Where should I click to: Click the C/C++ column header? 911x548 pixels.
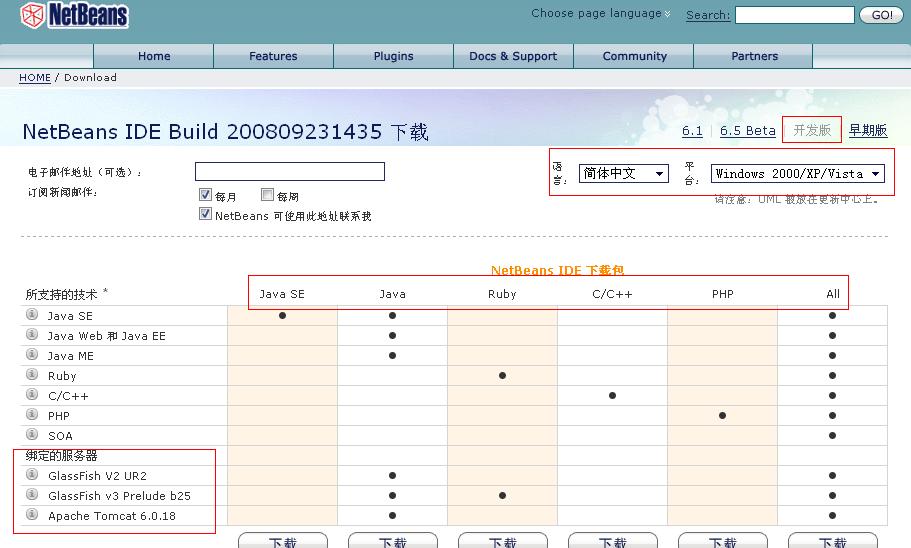coord(612,294)
